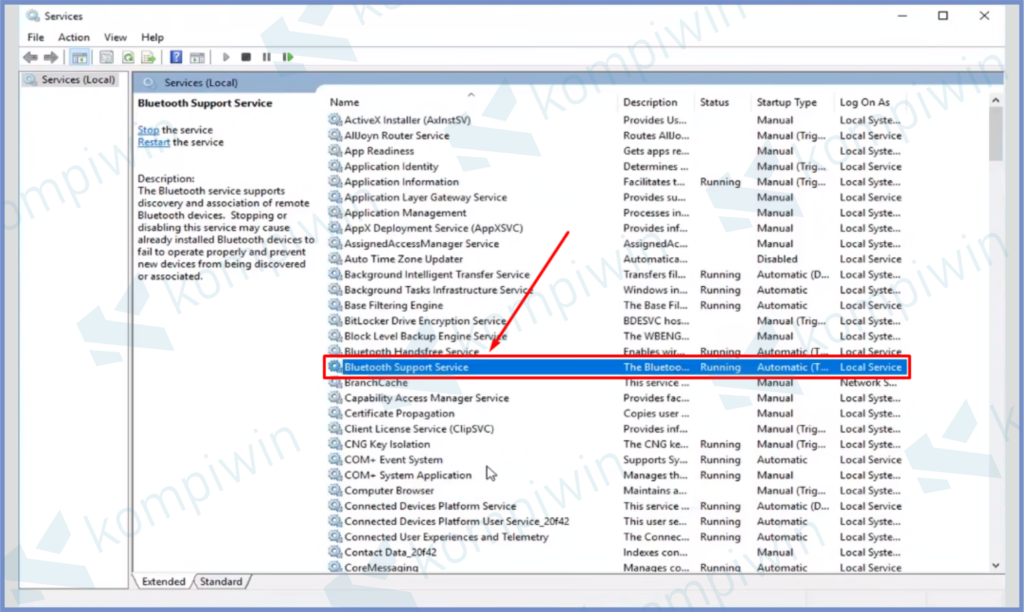Click the green Refresh toolbar icon
Viewport: 1024px width, 612px height.
(127, 58)
